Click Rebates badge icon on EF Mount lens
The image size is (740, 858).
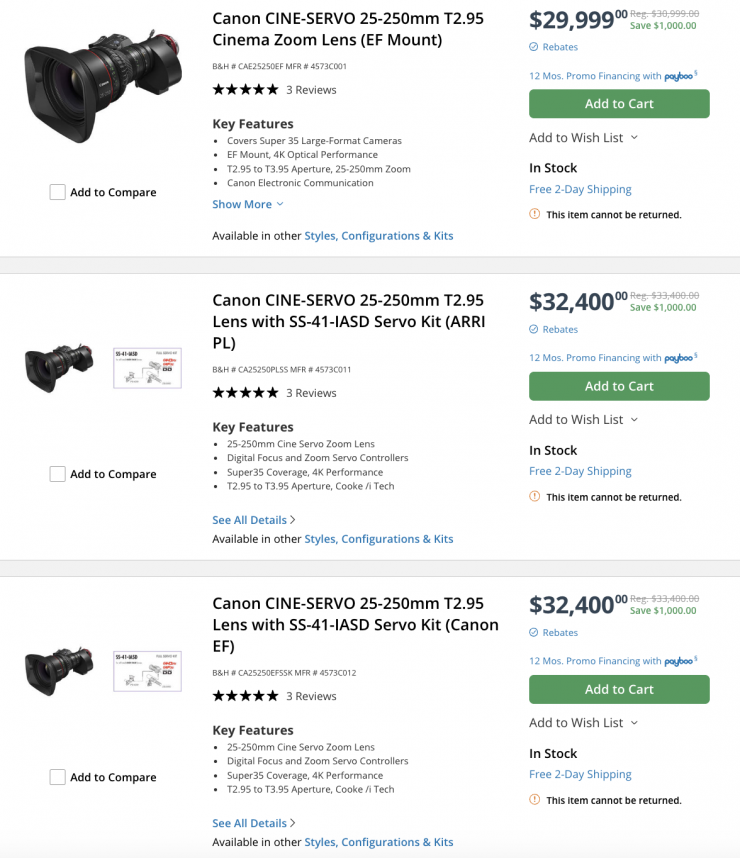tap(534, 47)
